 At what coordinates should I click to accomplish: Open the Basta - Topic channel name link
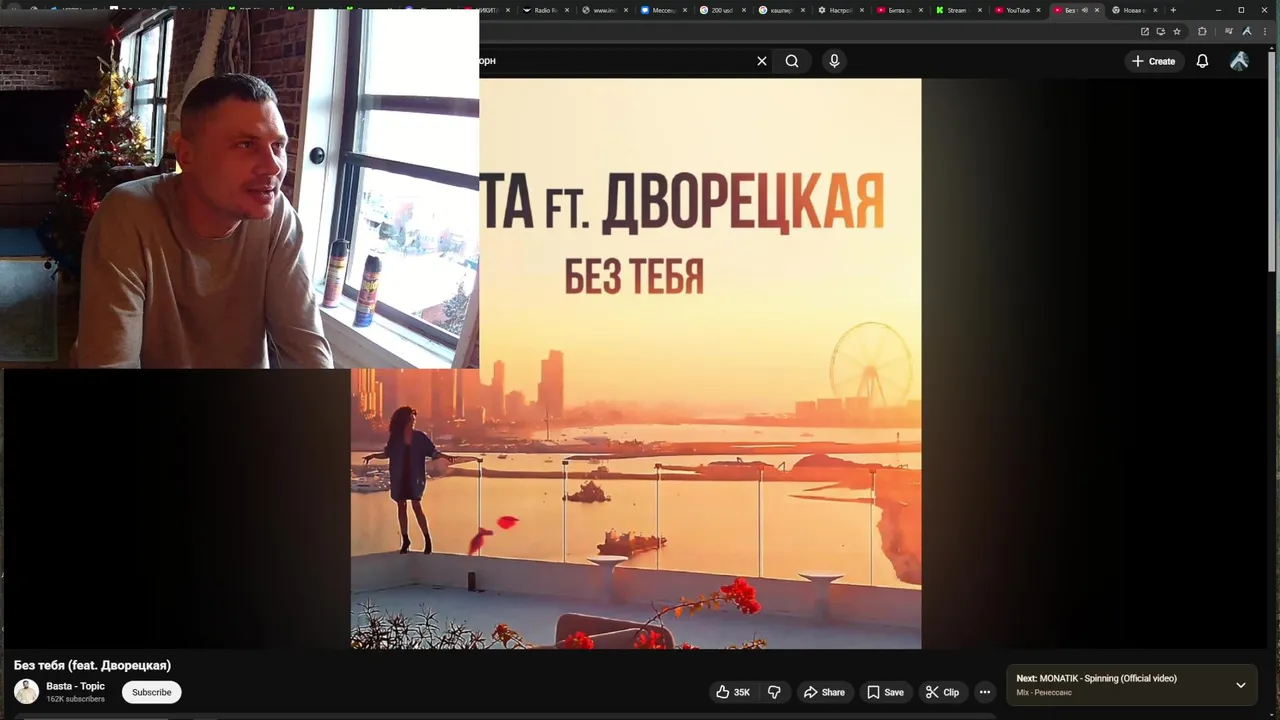[x=75, y=686]
